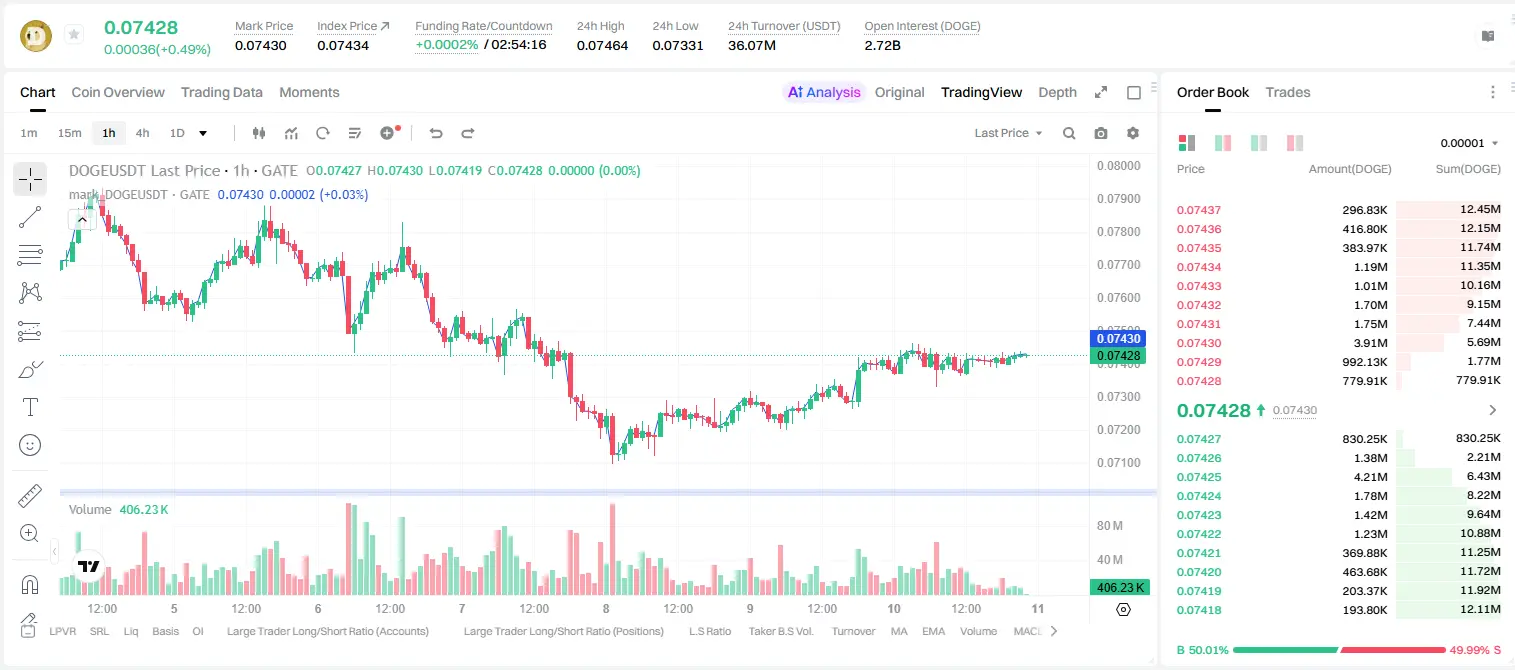Open the Coin Overview tab
This screenshot has width=1515, height=670.
tap(118, 92)
